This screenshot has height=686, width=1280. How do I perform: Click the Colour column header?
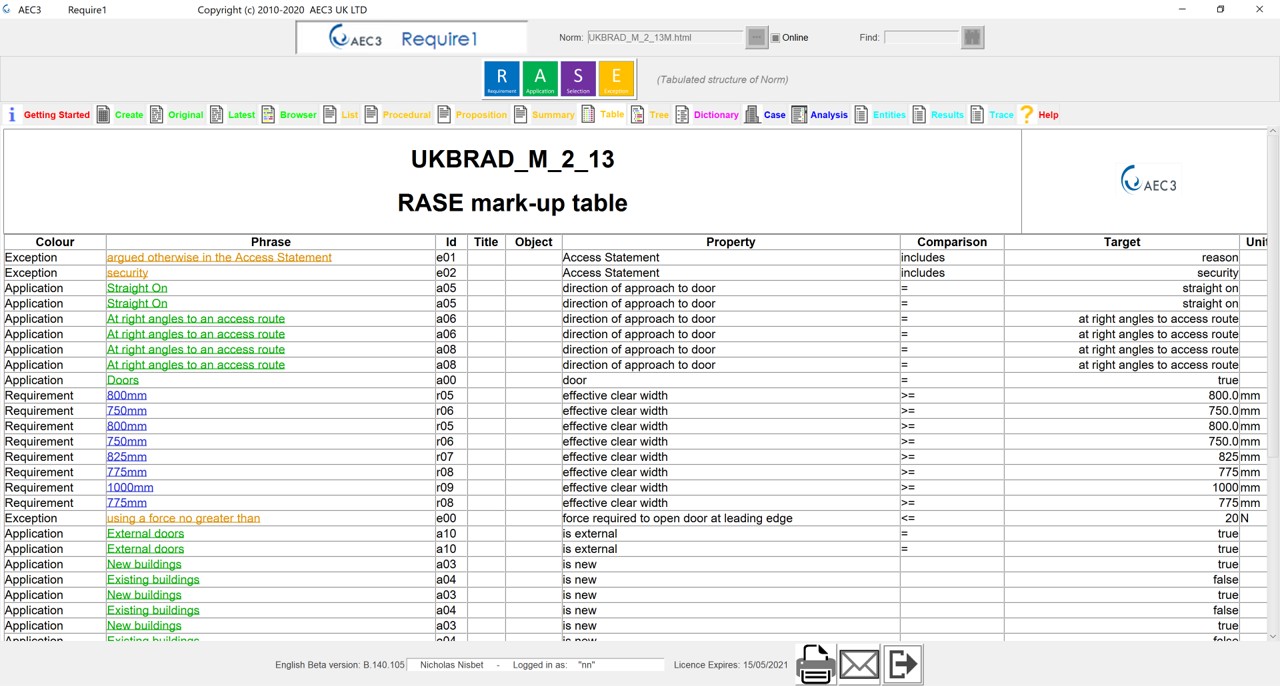[x=55, y=242]
